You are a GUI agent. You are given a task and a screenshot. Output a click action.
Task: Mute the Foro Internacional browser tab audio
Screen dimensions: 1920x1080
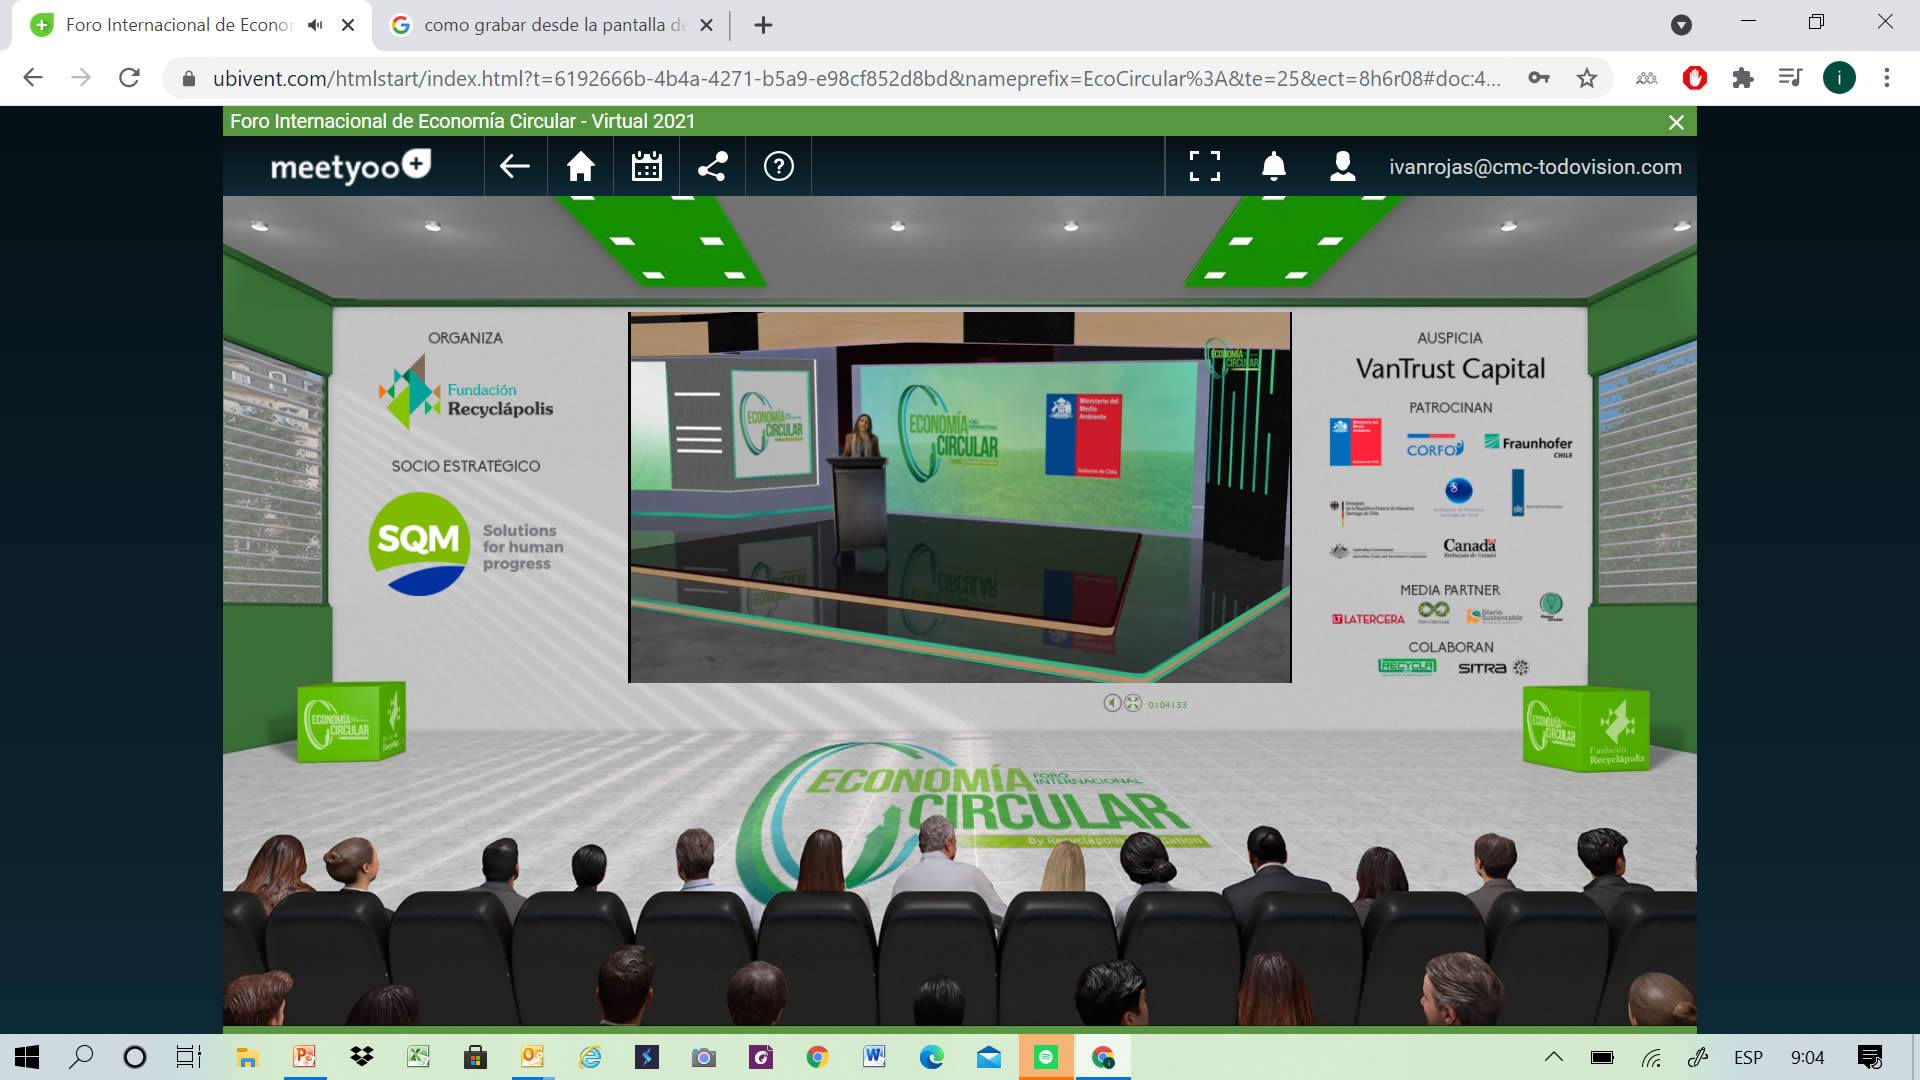(315, 25)
